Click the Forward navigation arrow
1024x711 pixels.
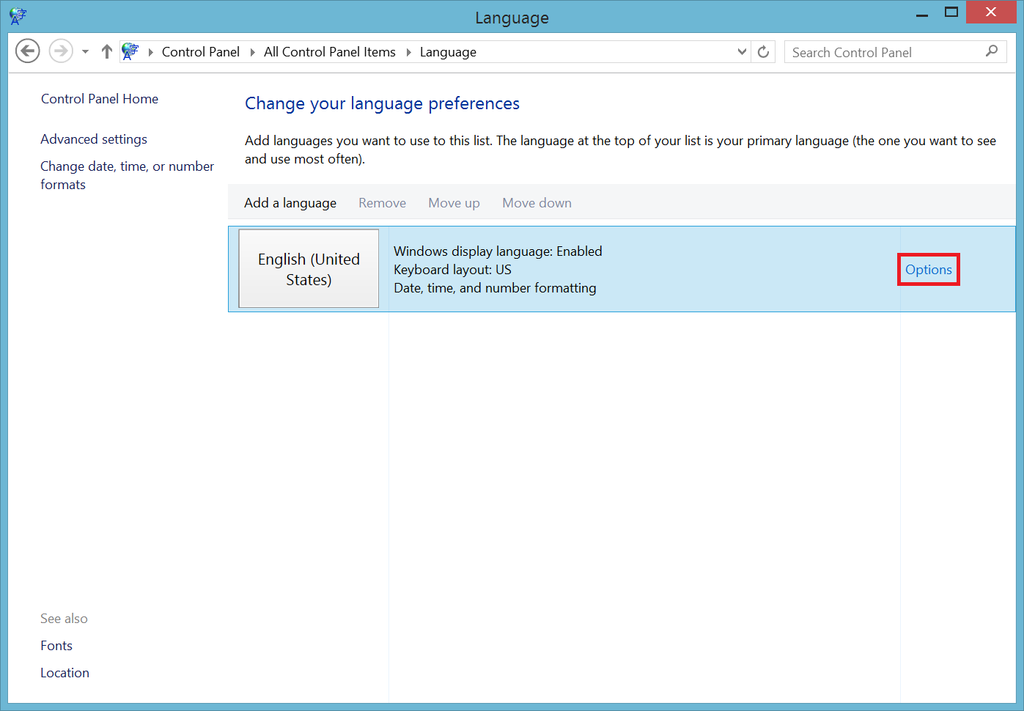pos(58,50)
